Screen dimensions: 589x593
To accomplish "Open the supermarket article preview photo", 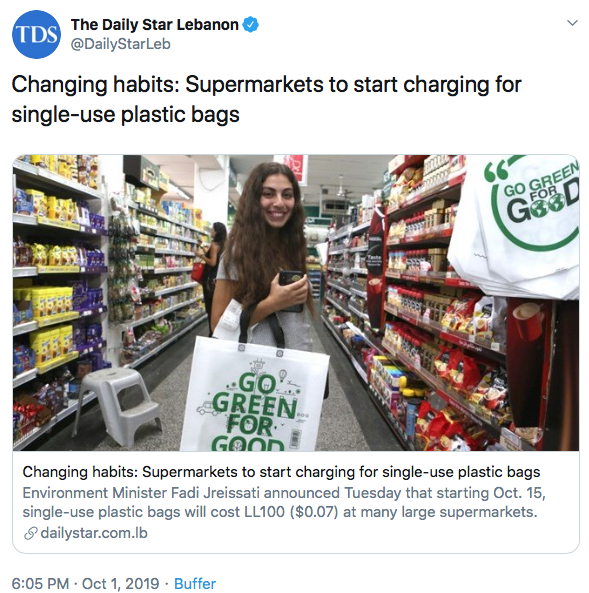I will point(296,303).
